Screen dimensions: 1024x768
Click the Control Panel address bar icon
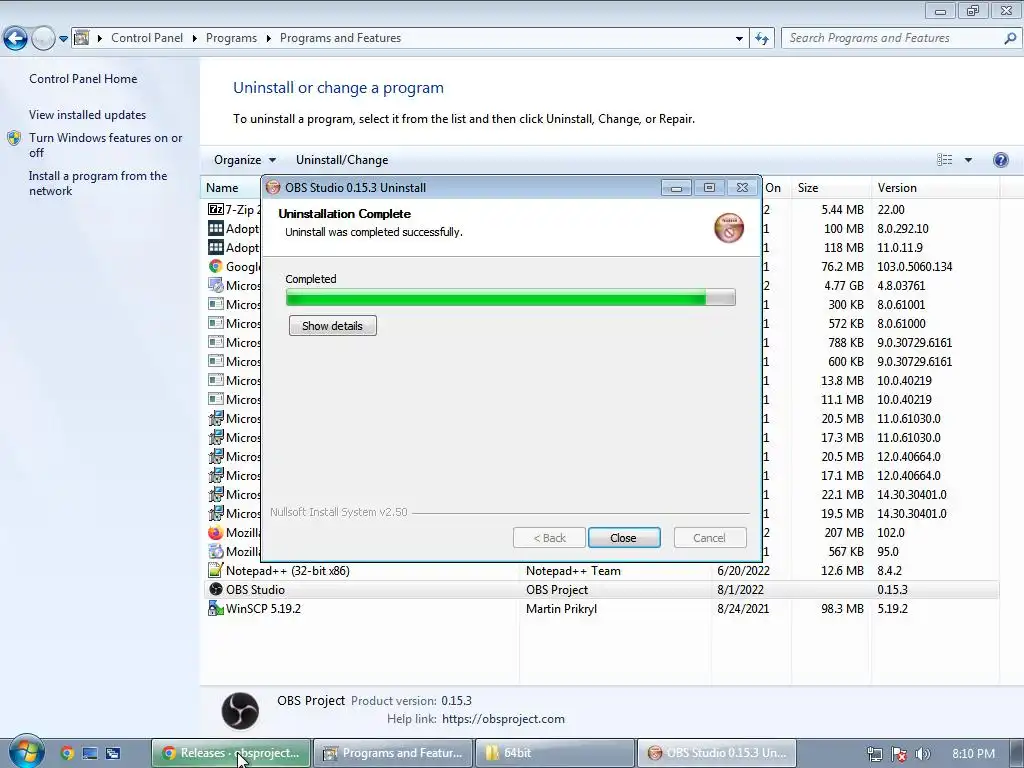[x=82, y=38]
